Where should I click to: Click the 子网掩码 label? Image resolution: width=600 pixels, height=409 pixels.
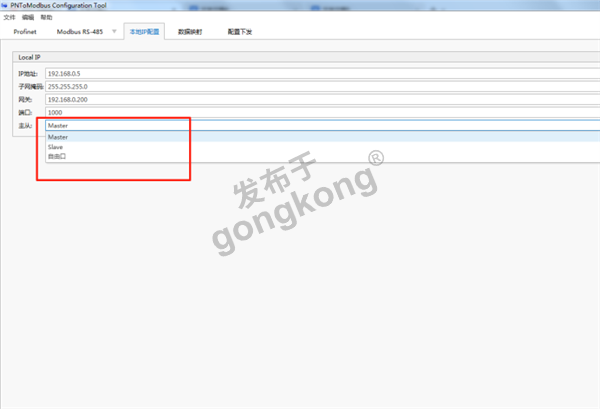click(31, 87)
